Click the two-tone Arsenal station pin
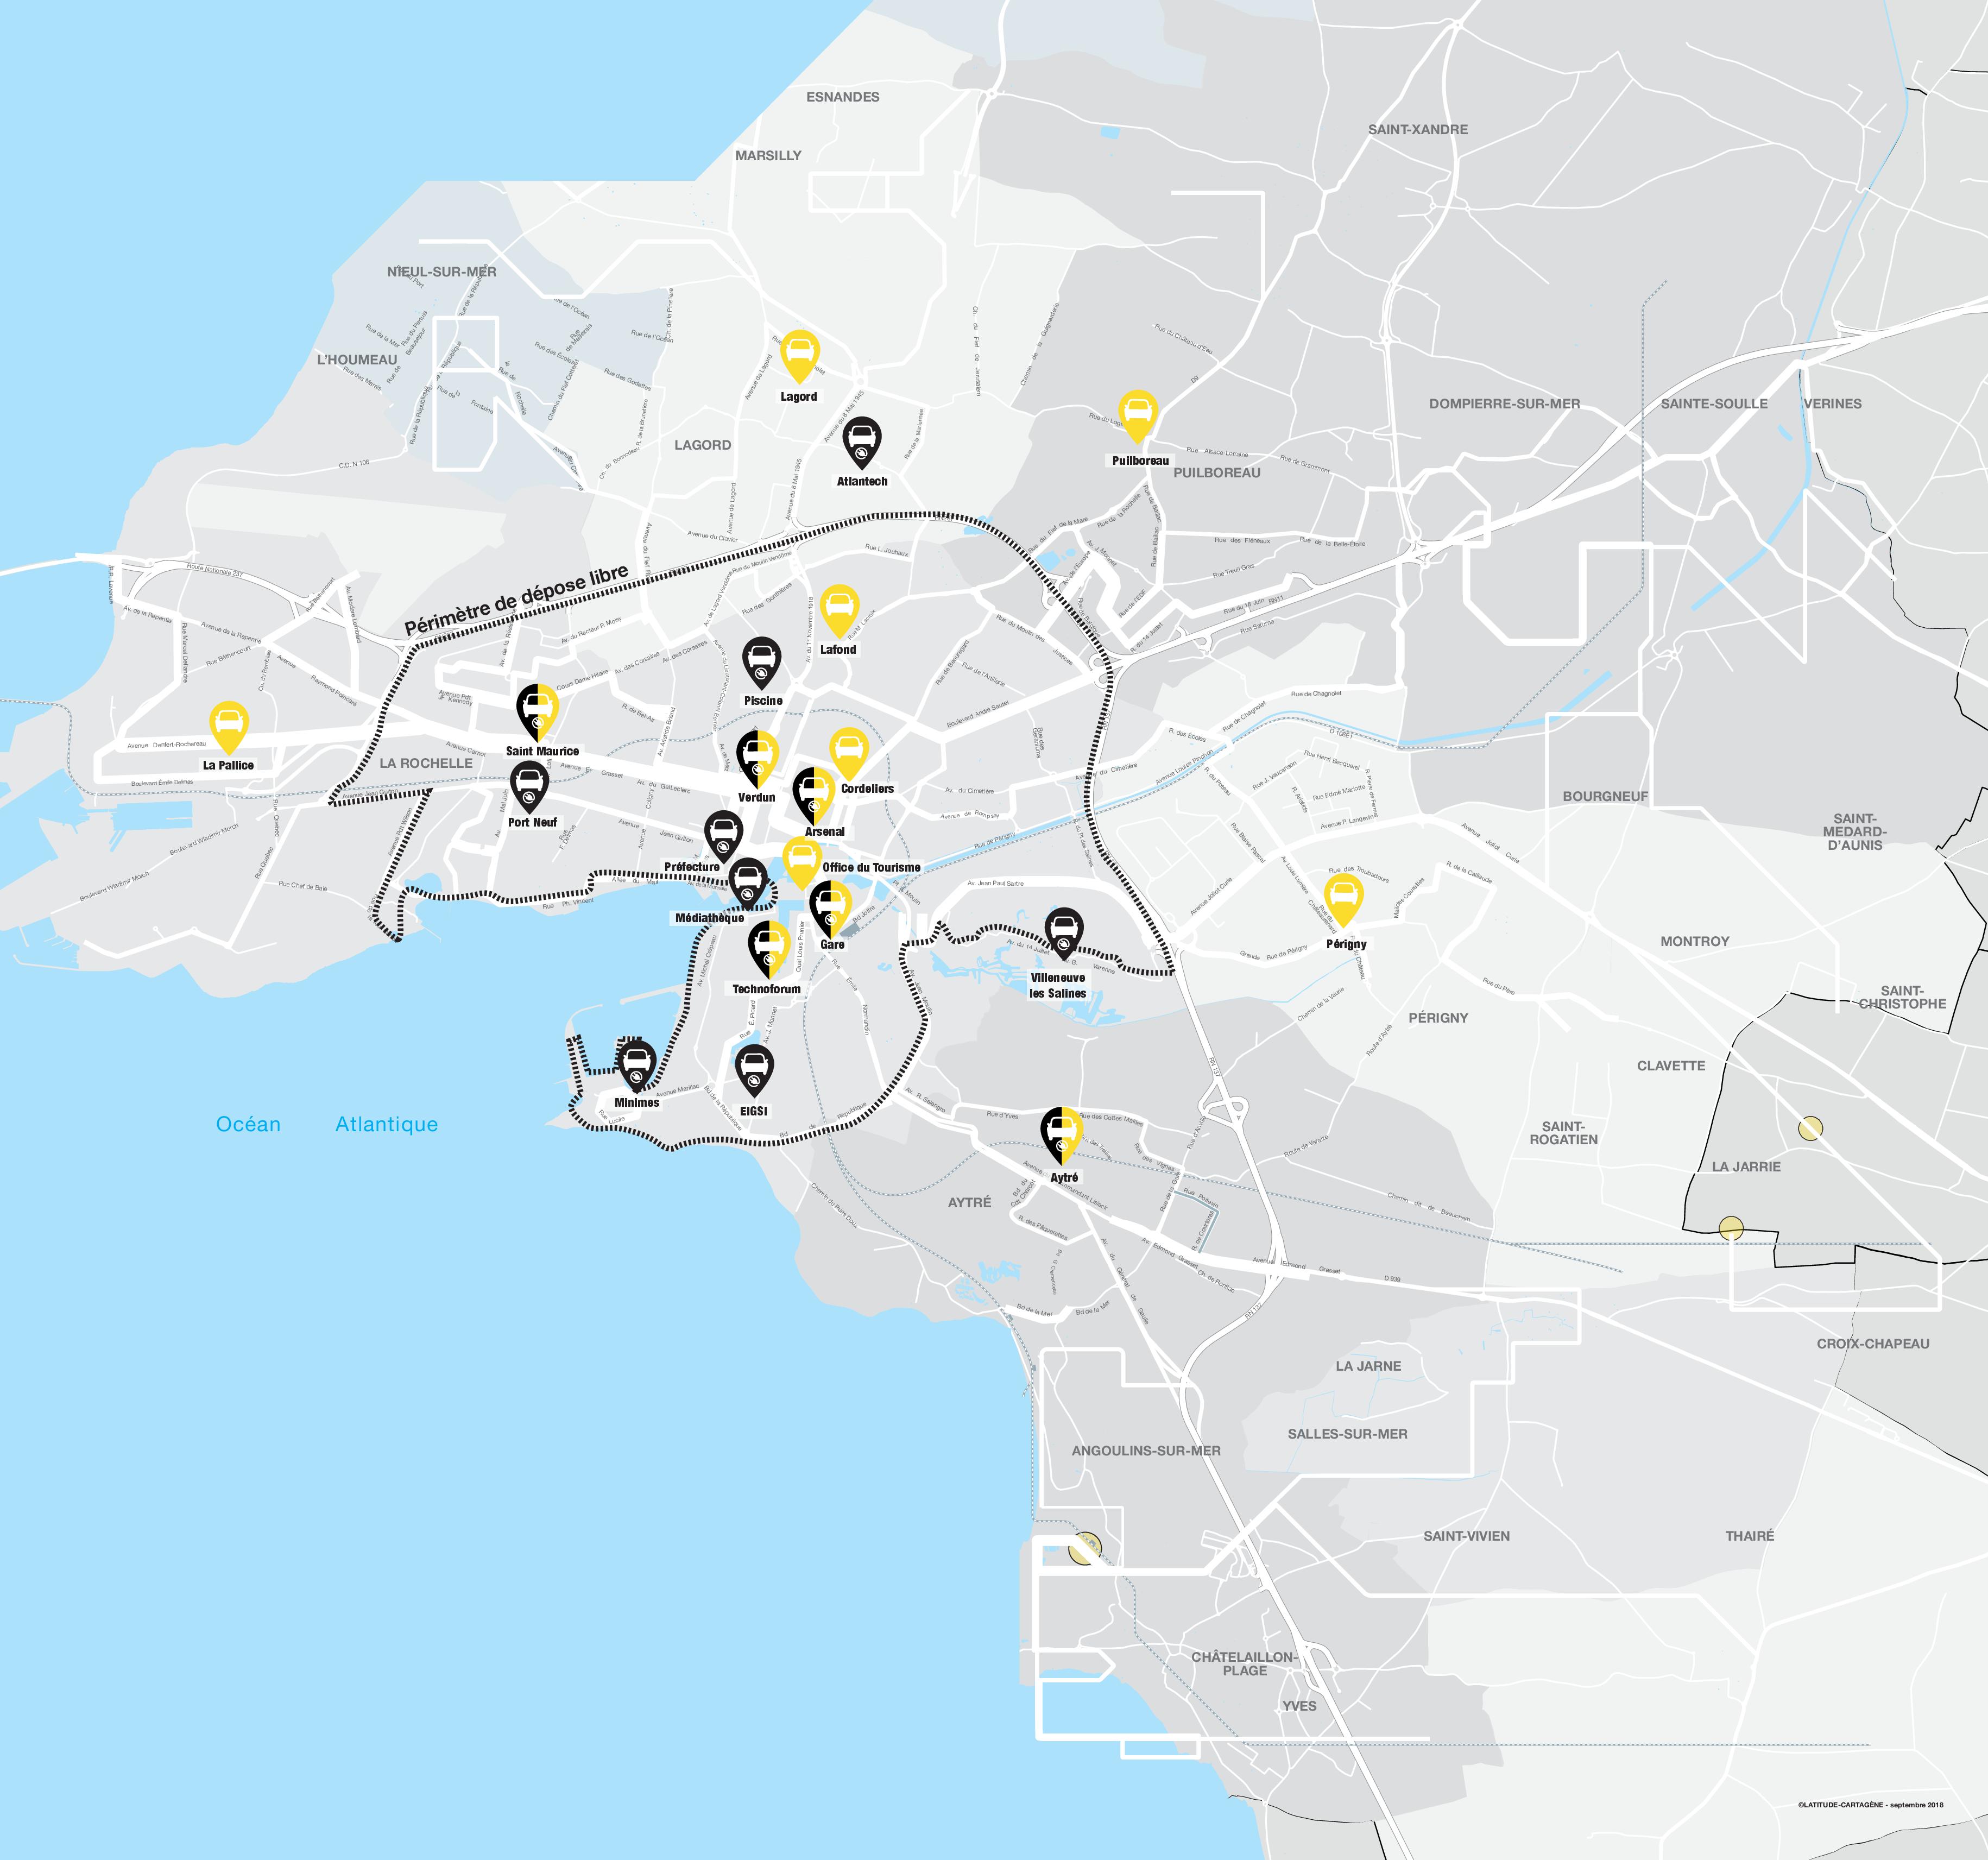This screenshot has width=1988, height=1860. tap(814, 795)
